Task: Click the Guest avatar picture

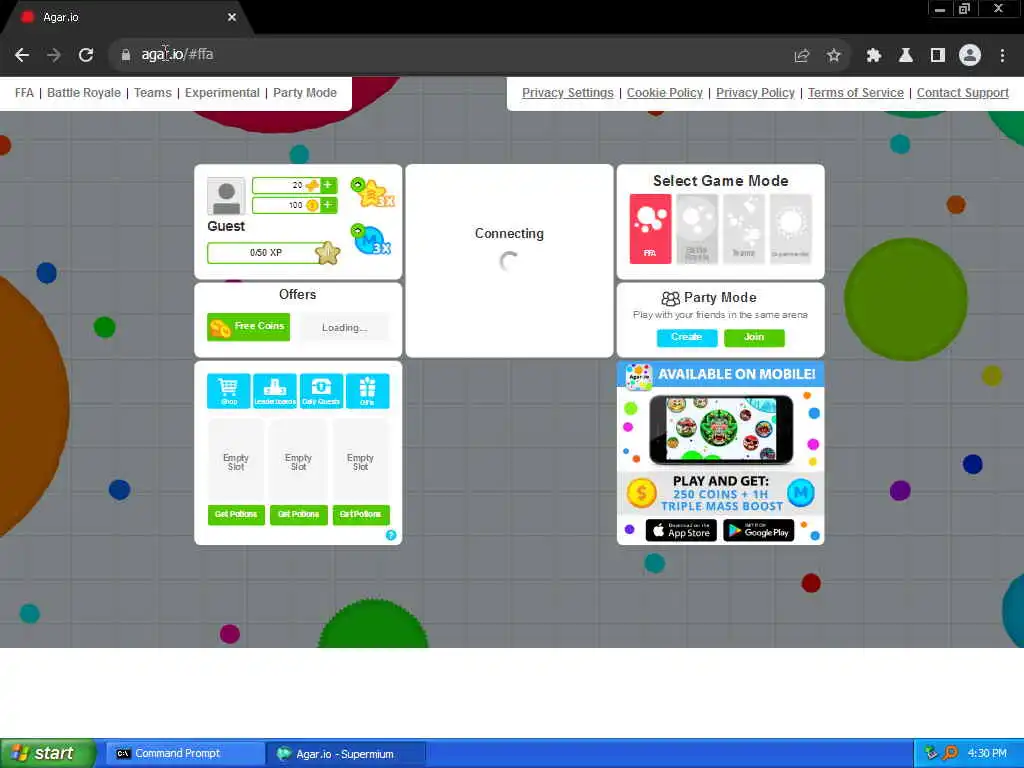Action: [226, 196]
